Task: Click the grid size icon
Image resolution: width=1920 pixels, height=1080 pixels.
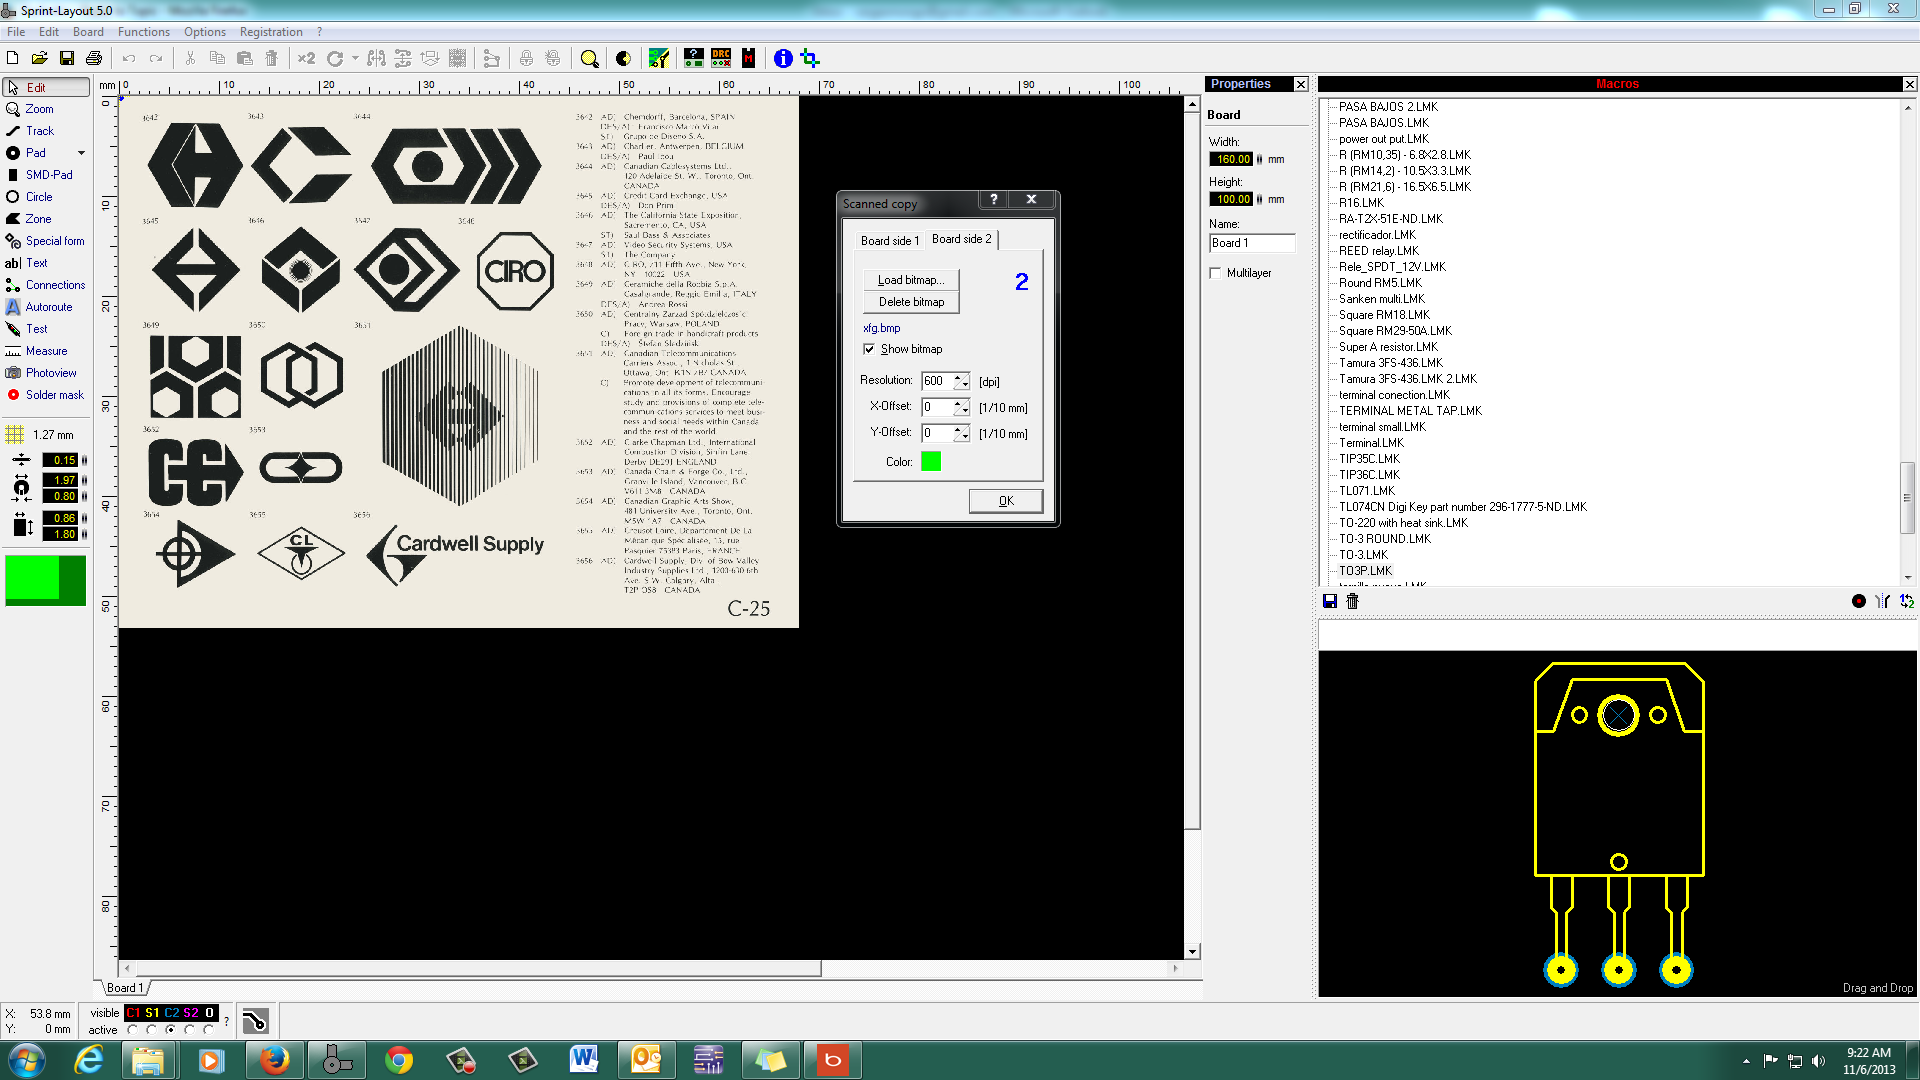Action: 15,435
